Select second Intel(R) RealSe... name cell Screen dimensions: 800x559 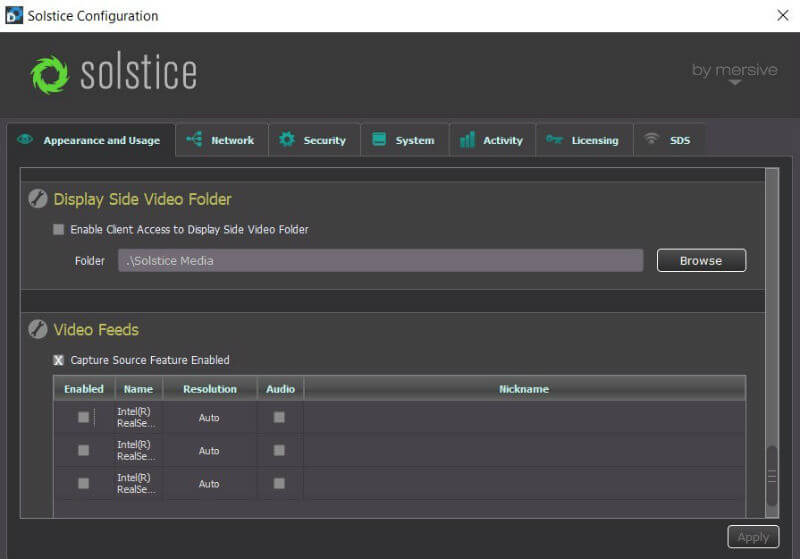[137, 450]
